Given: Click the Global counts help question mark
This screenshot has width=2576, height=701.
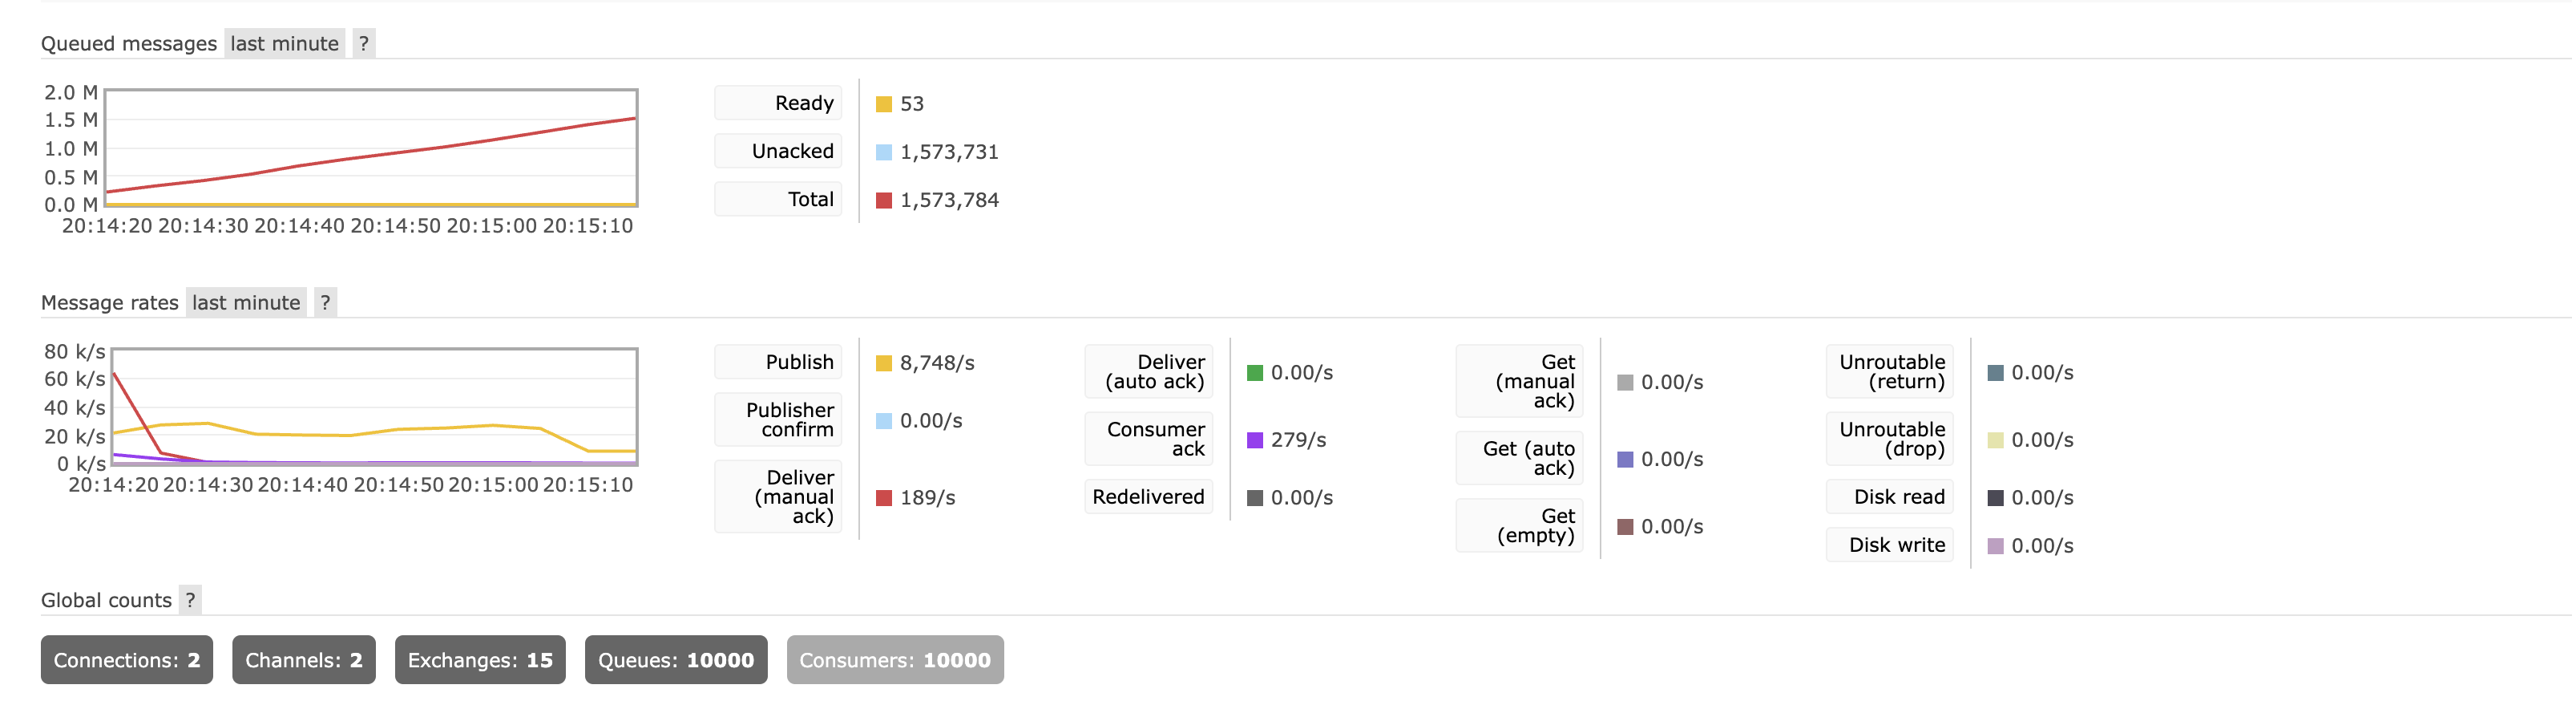Looking at the screenshot, I should (190, 600).
